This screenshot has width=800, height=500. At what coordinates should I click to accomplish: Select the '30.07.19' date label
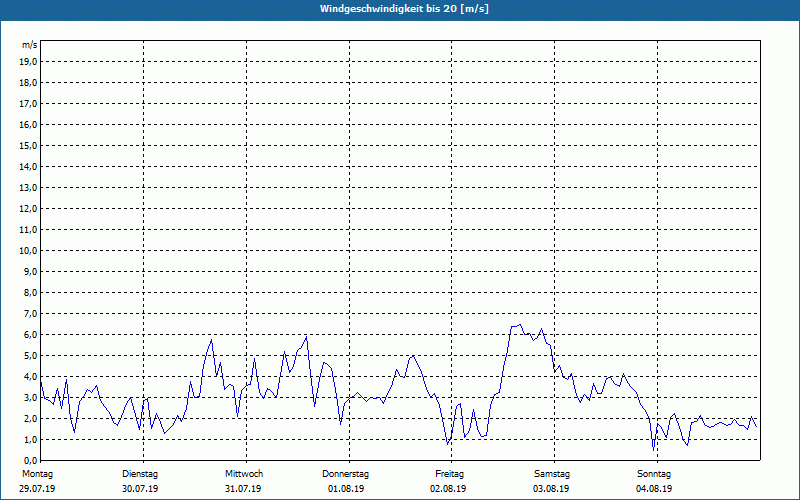pos(140,489)
